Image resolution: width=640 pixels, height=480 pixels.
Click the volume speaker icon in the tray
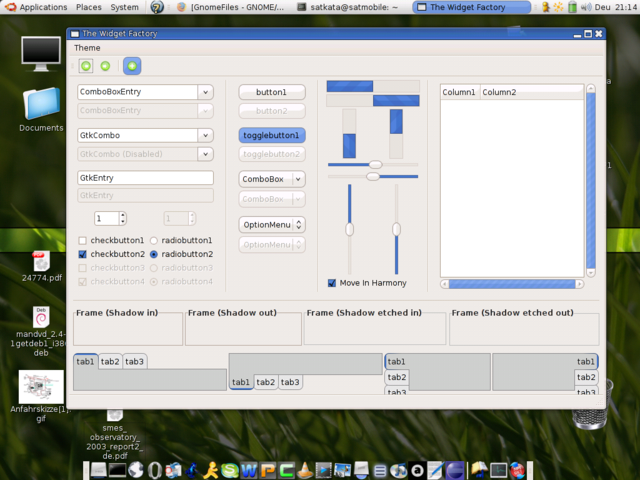(x=586, y=7)
